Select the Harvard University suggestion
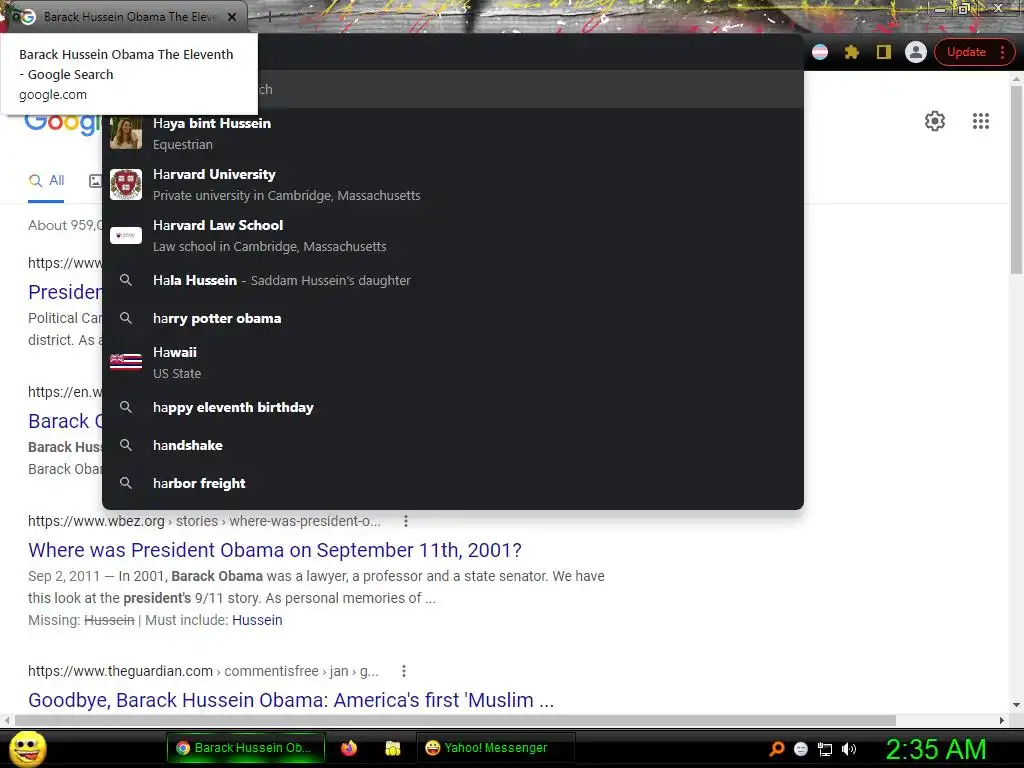 [x=453, y=184]
